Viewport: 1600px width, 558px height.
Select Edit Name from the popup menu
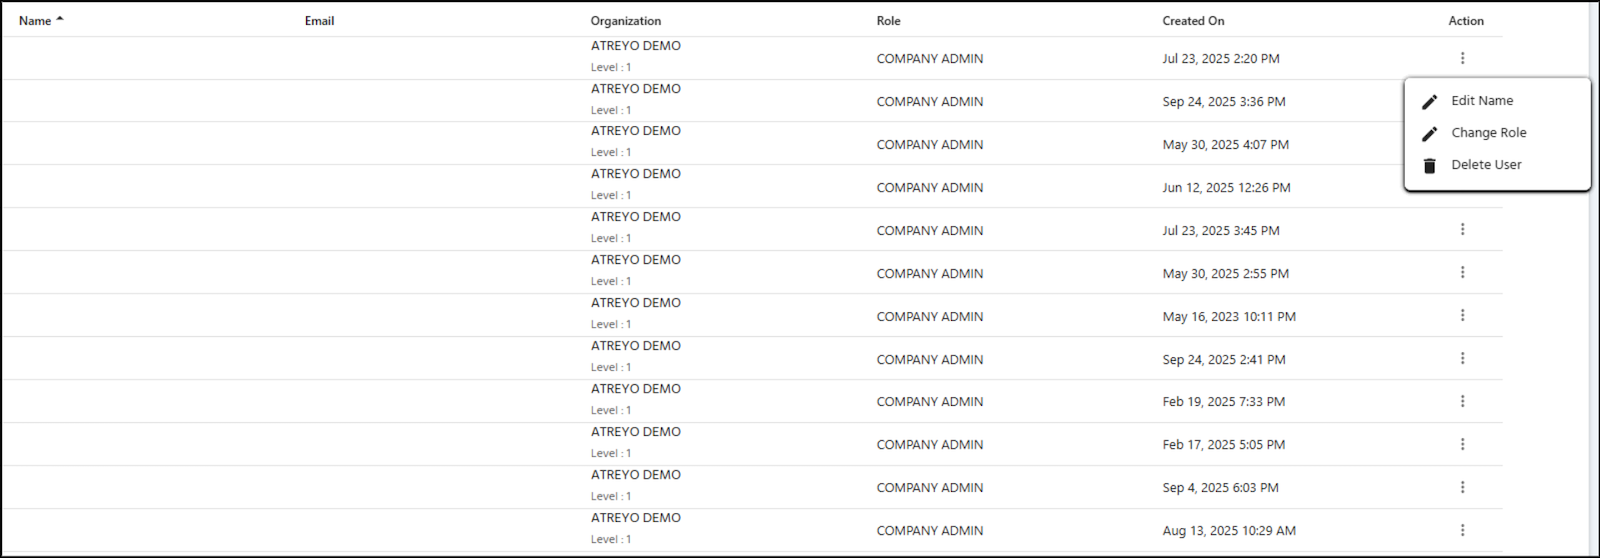pos(1482,101)
